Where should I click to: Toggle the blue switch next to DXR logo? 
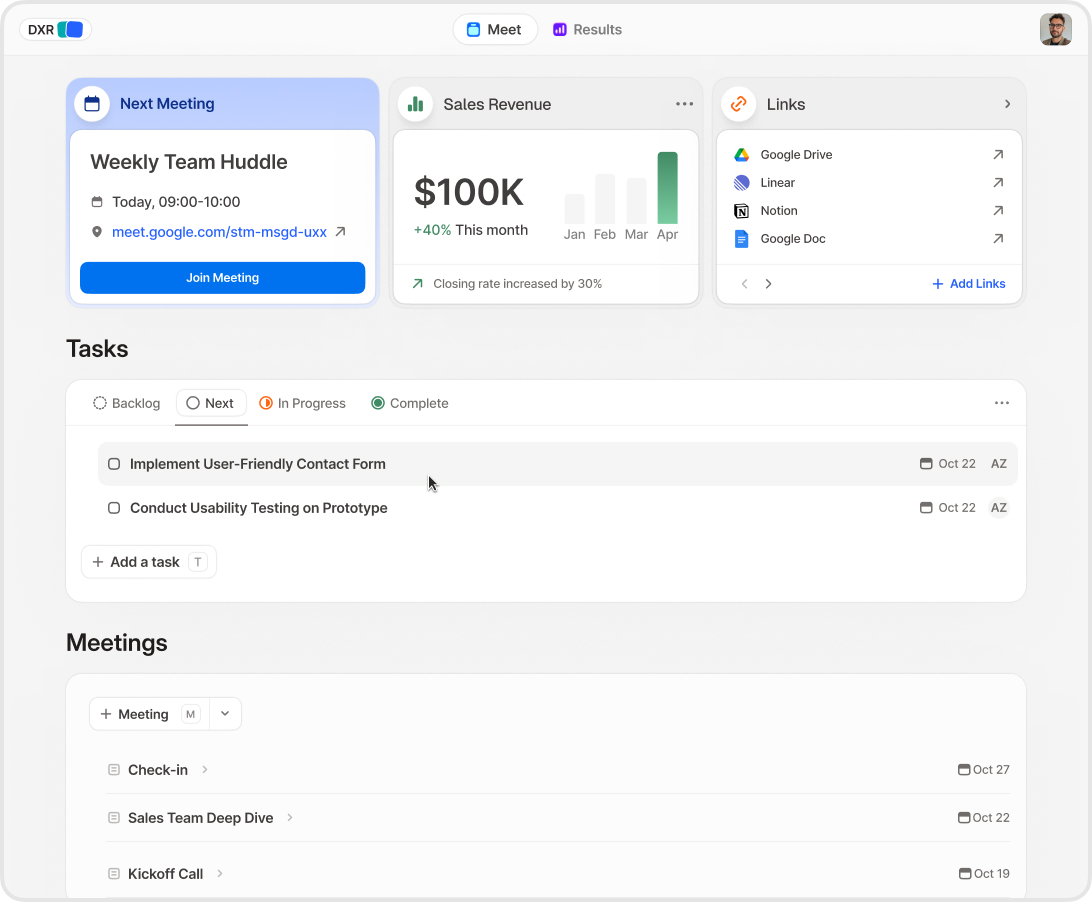[x=73, y=29]
